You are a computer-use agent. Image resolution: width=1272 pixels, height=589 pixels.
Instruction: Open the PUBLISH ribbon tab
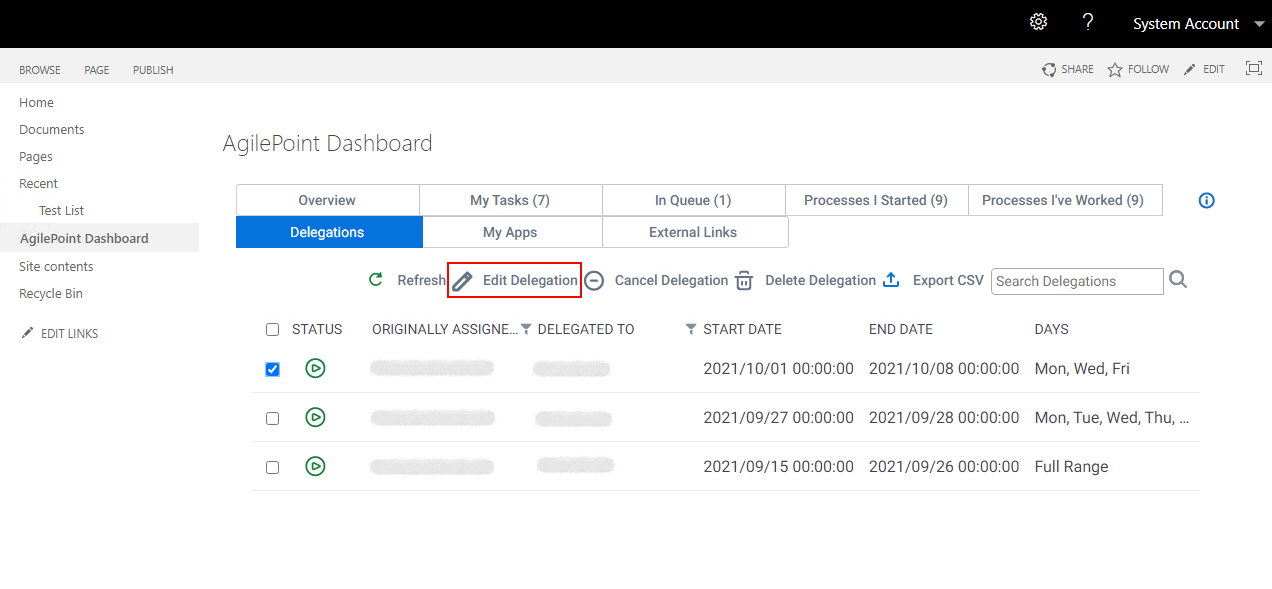pyautogui.click(x=153, y=70)
